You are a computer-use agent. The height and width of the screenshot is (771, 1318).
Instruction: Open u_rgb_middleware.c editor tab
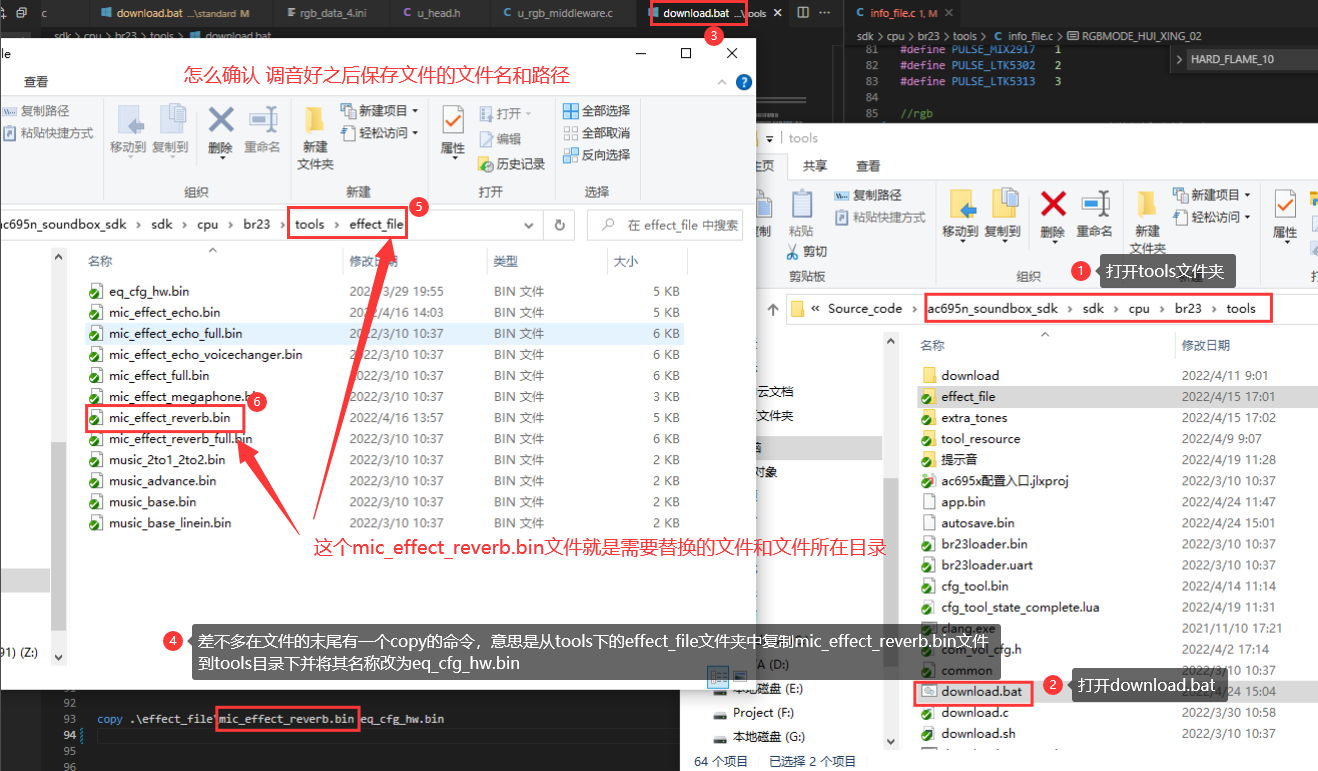563,13
